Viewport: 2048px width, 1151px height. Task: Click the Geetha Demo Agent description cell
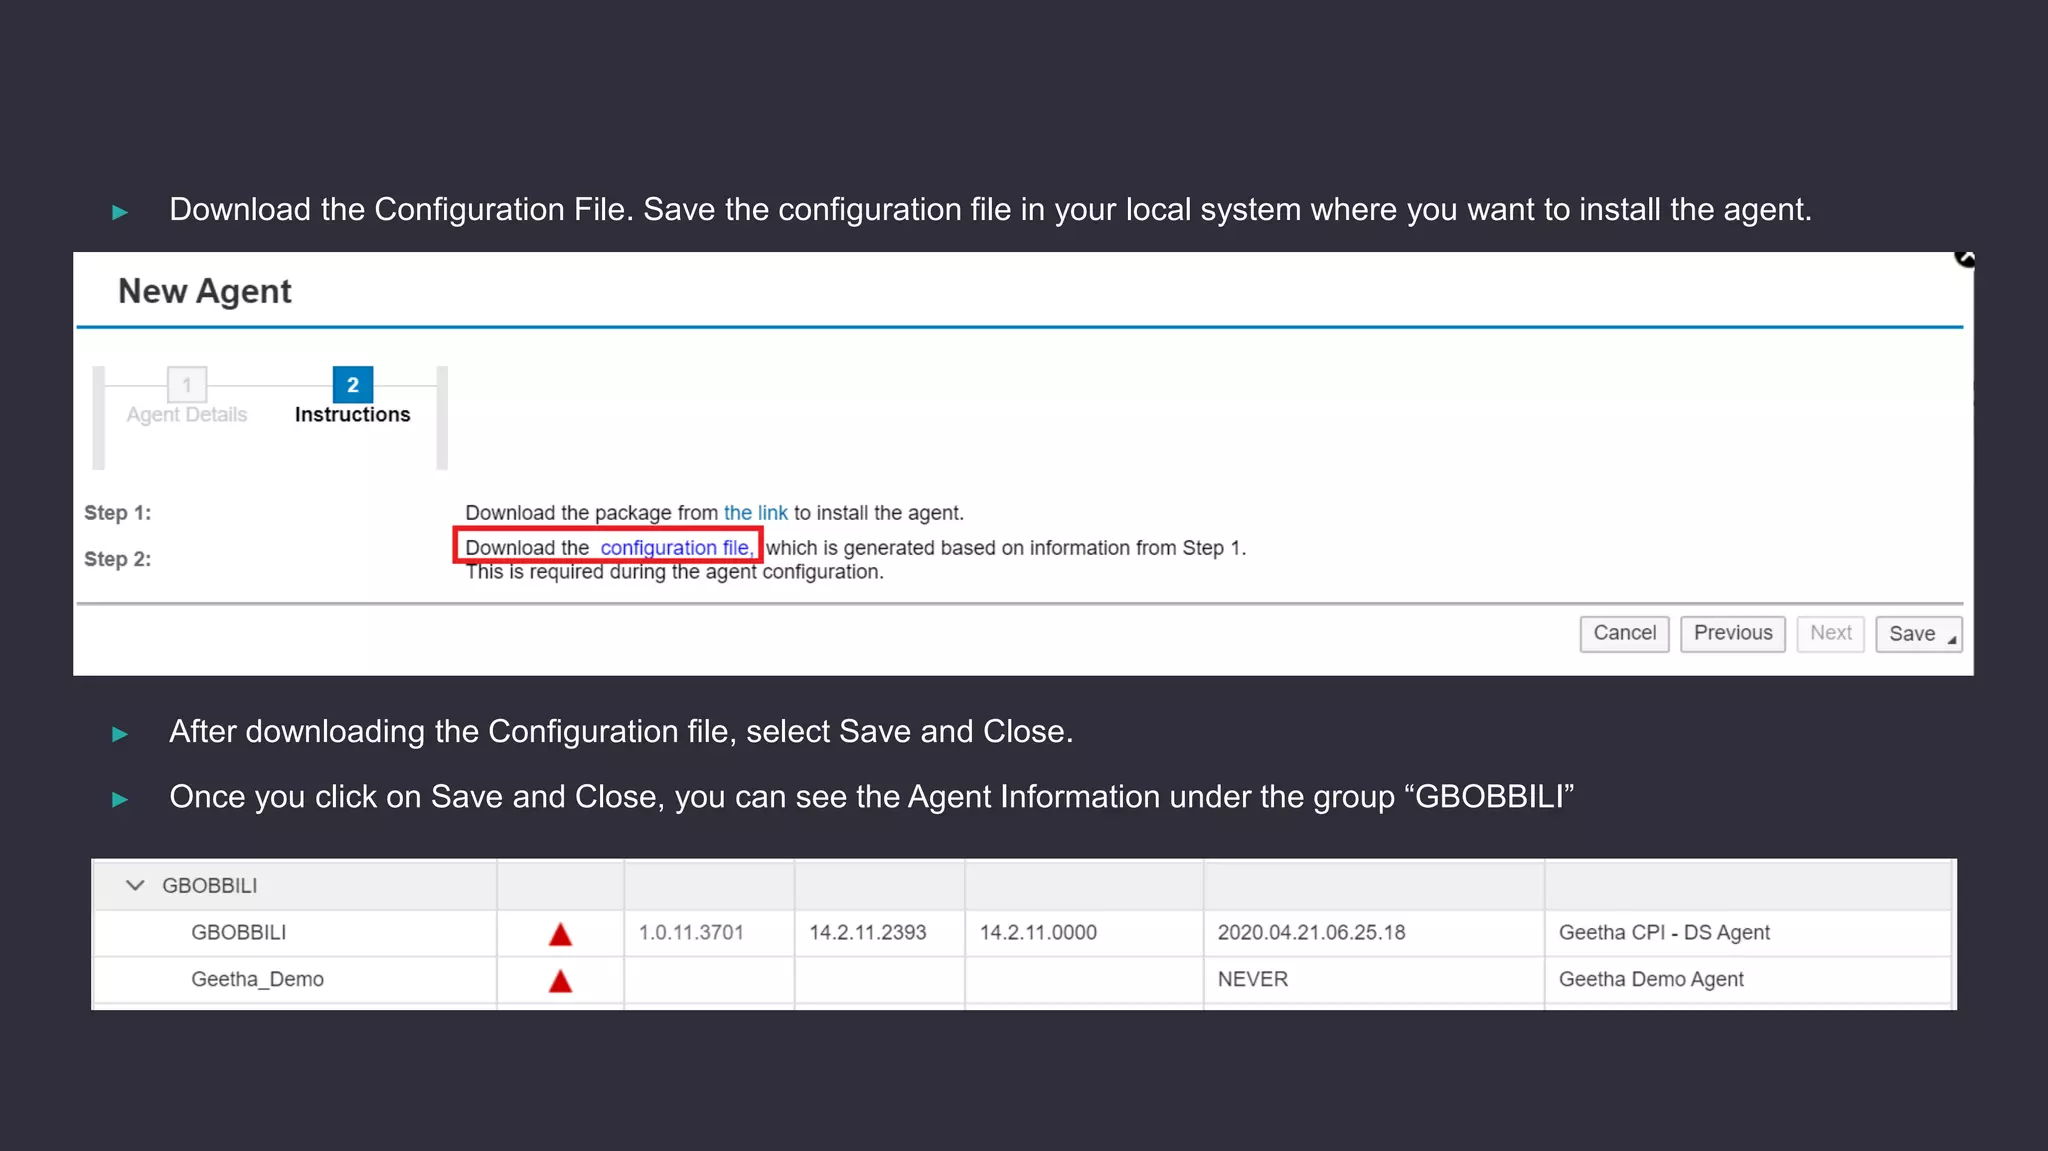click(1650, 980)
